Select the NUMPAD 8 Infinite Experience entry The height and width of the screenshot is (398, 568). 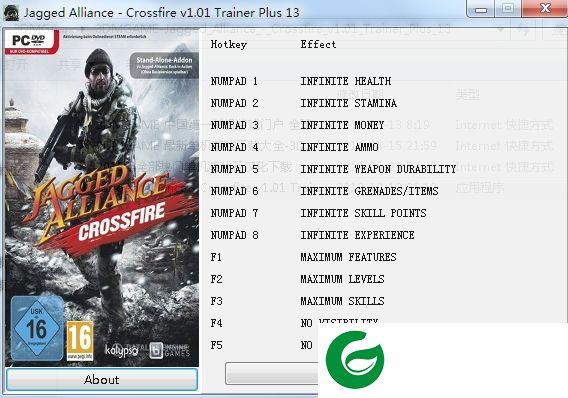(312, 235)
